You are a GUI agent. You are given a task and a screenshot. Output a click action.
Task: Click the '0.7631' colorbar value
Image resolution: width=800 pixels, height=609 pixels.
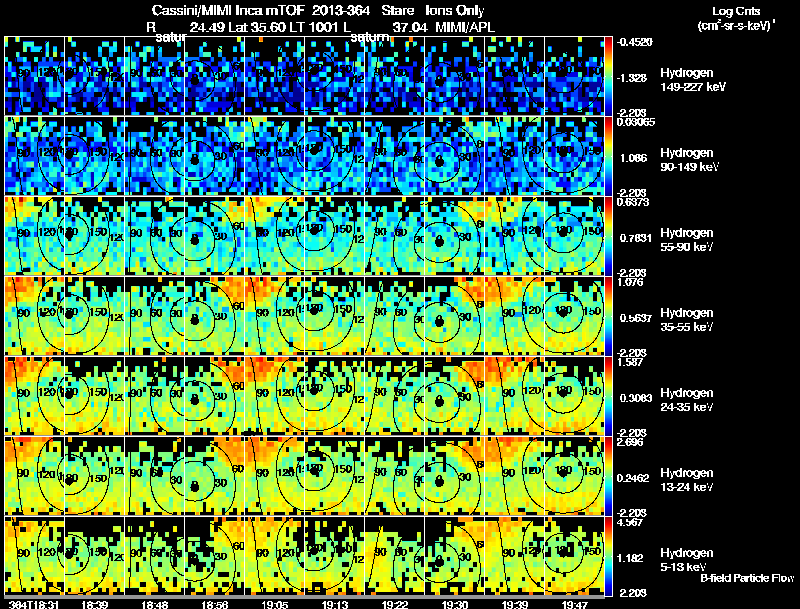[x=635, y=238]
